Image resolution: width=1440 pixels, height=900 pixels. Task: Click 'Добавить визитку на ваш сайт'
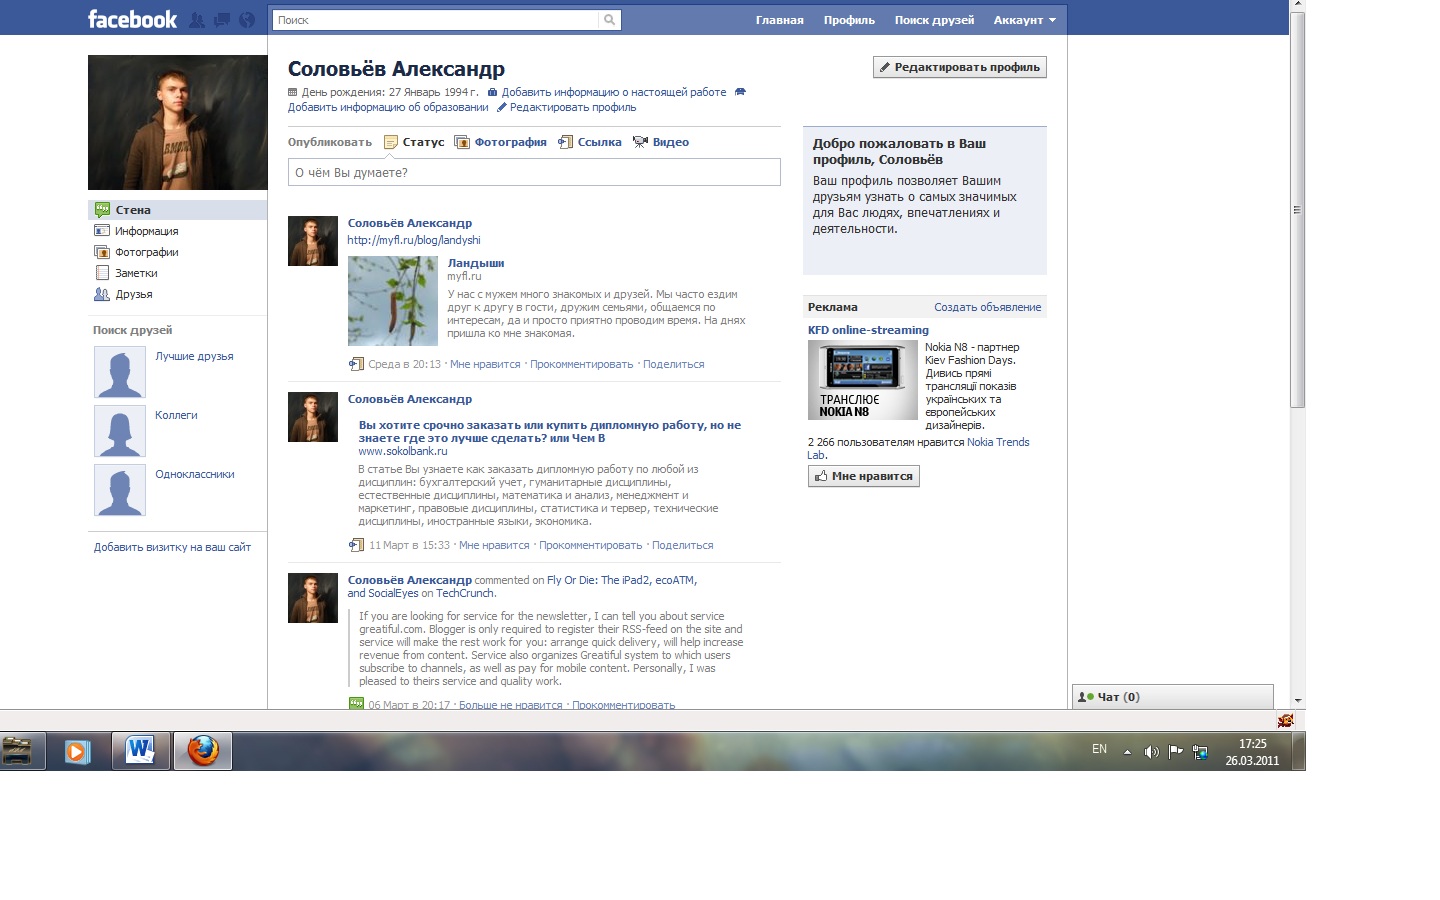[x=172, y=547]
